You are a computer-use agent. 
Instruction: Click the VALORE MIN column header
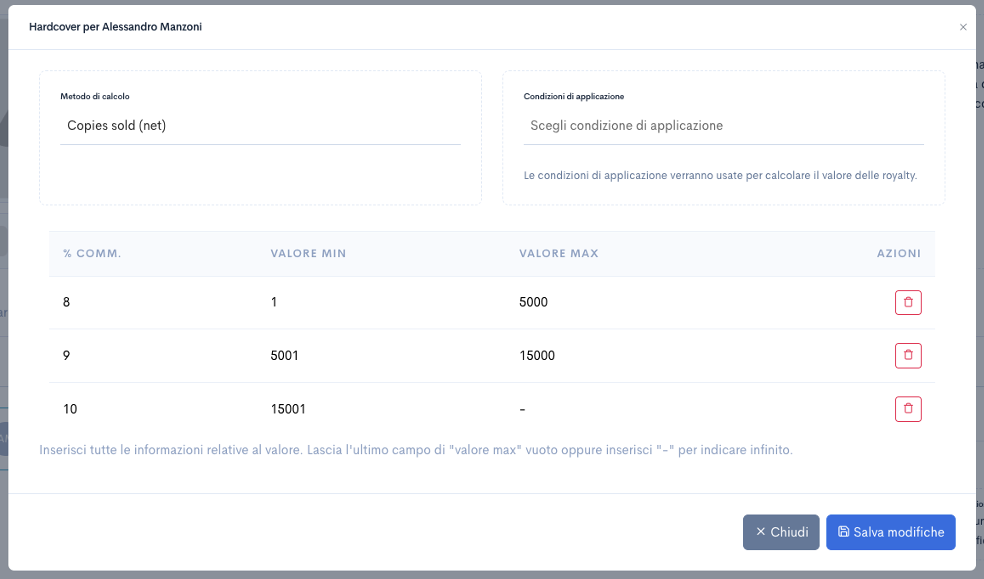[x=308, y=254]
